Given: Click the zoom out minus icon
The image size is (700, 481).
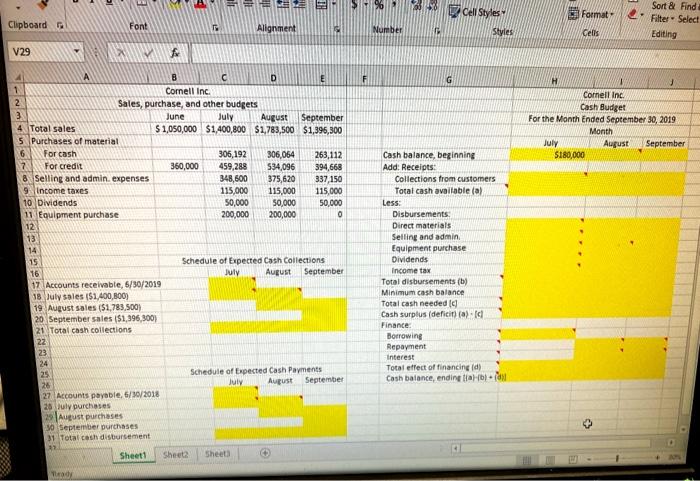Looking at the screenshot, I should [x=590, y=459].
